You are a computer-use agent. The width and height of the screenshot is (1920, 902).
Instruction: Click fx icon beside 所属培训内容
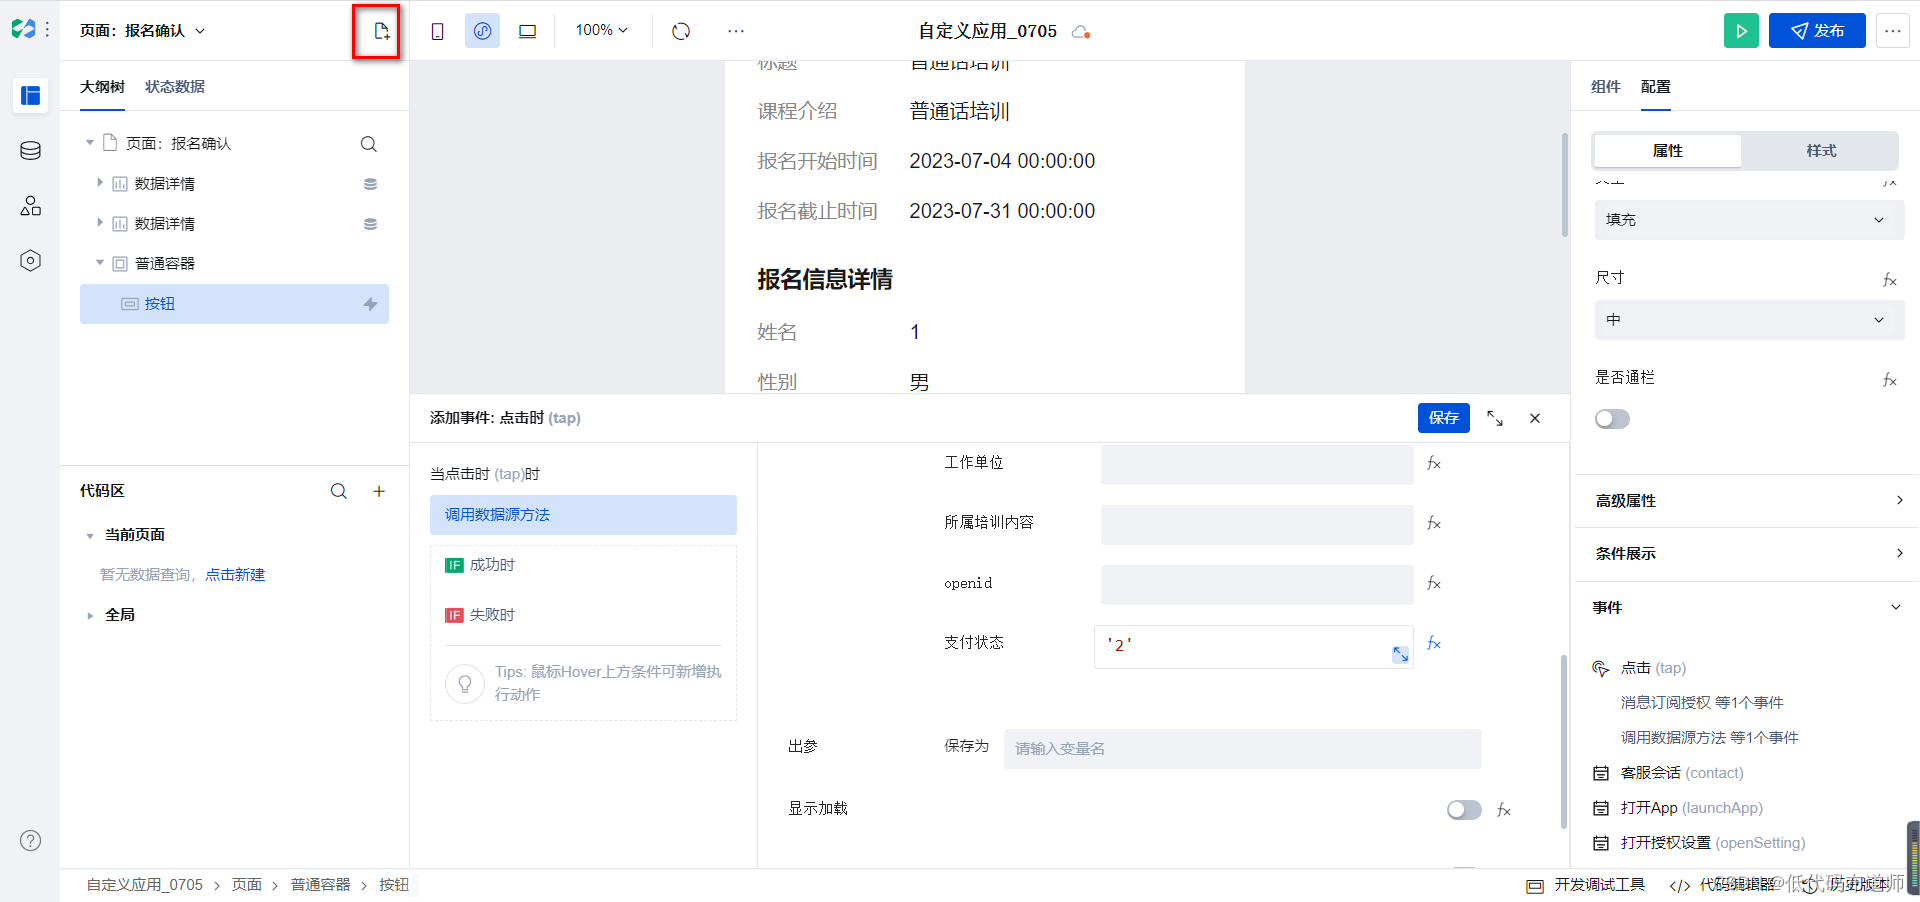[1434, 523]
